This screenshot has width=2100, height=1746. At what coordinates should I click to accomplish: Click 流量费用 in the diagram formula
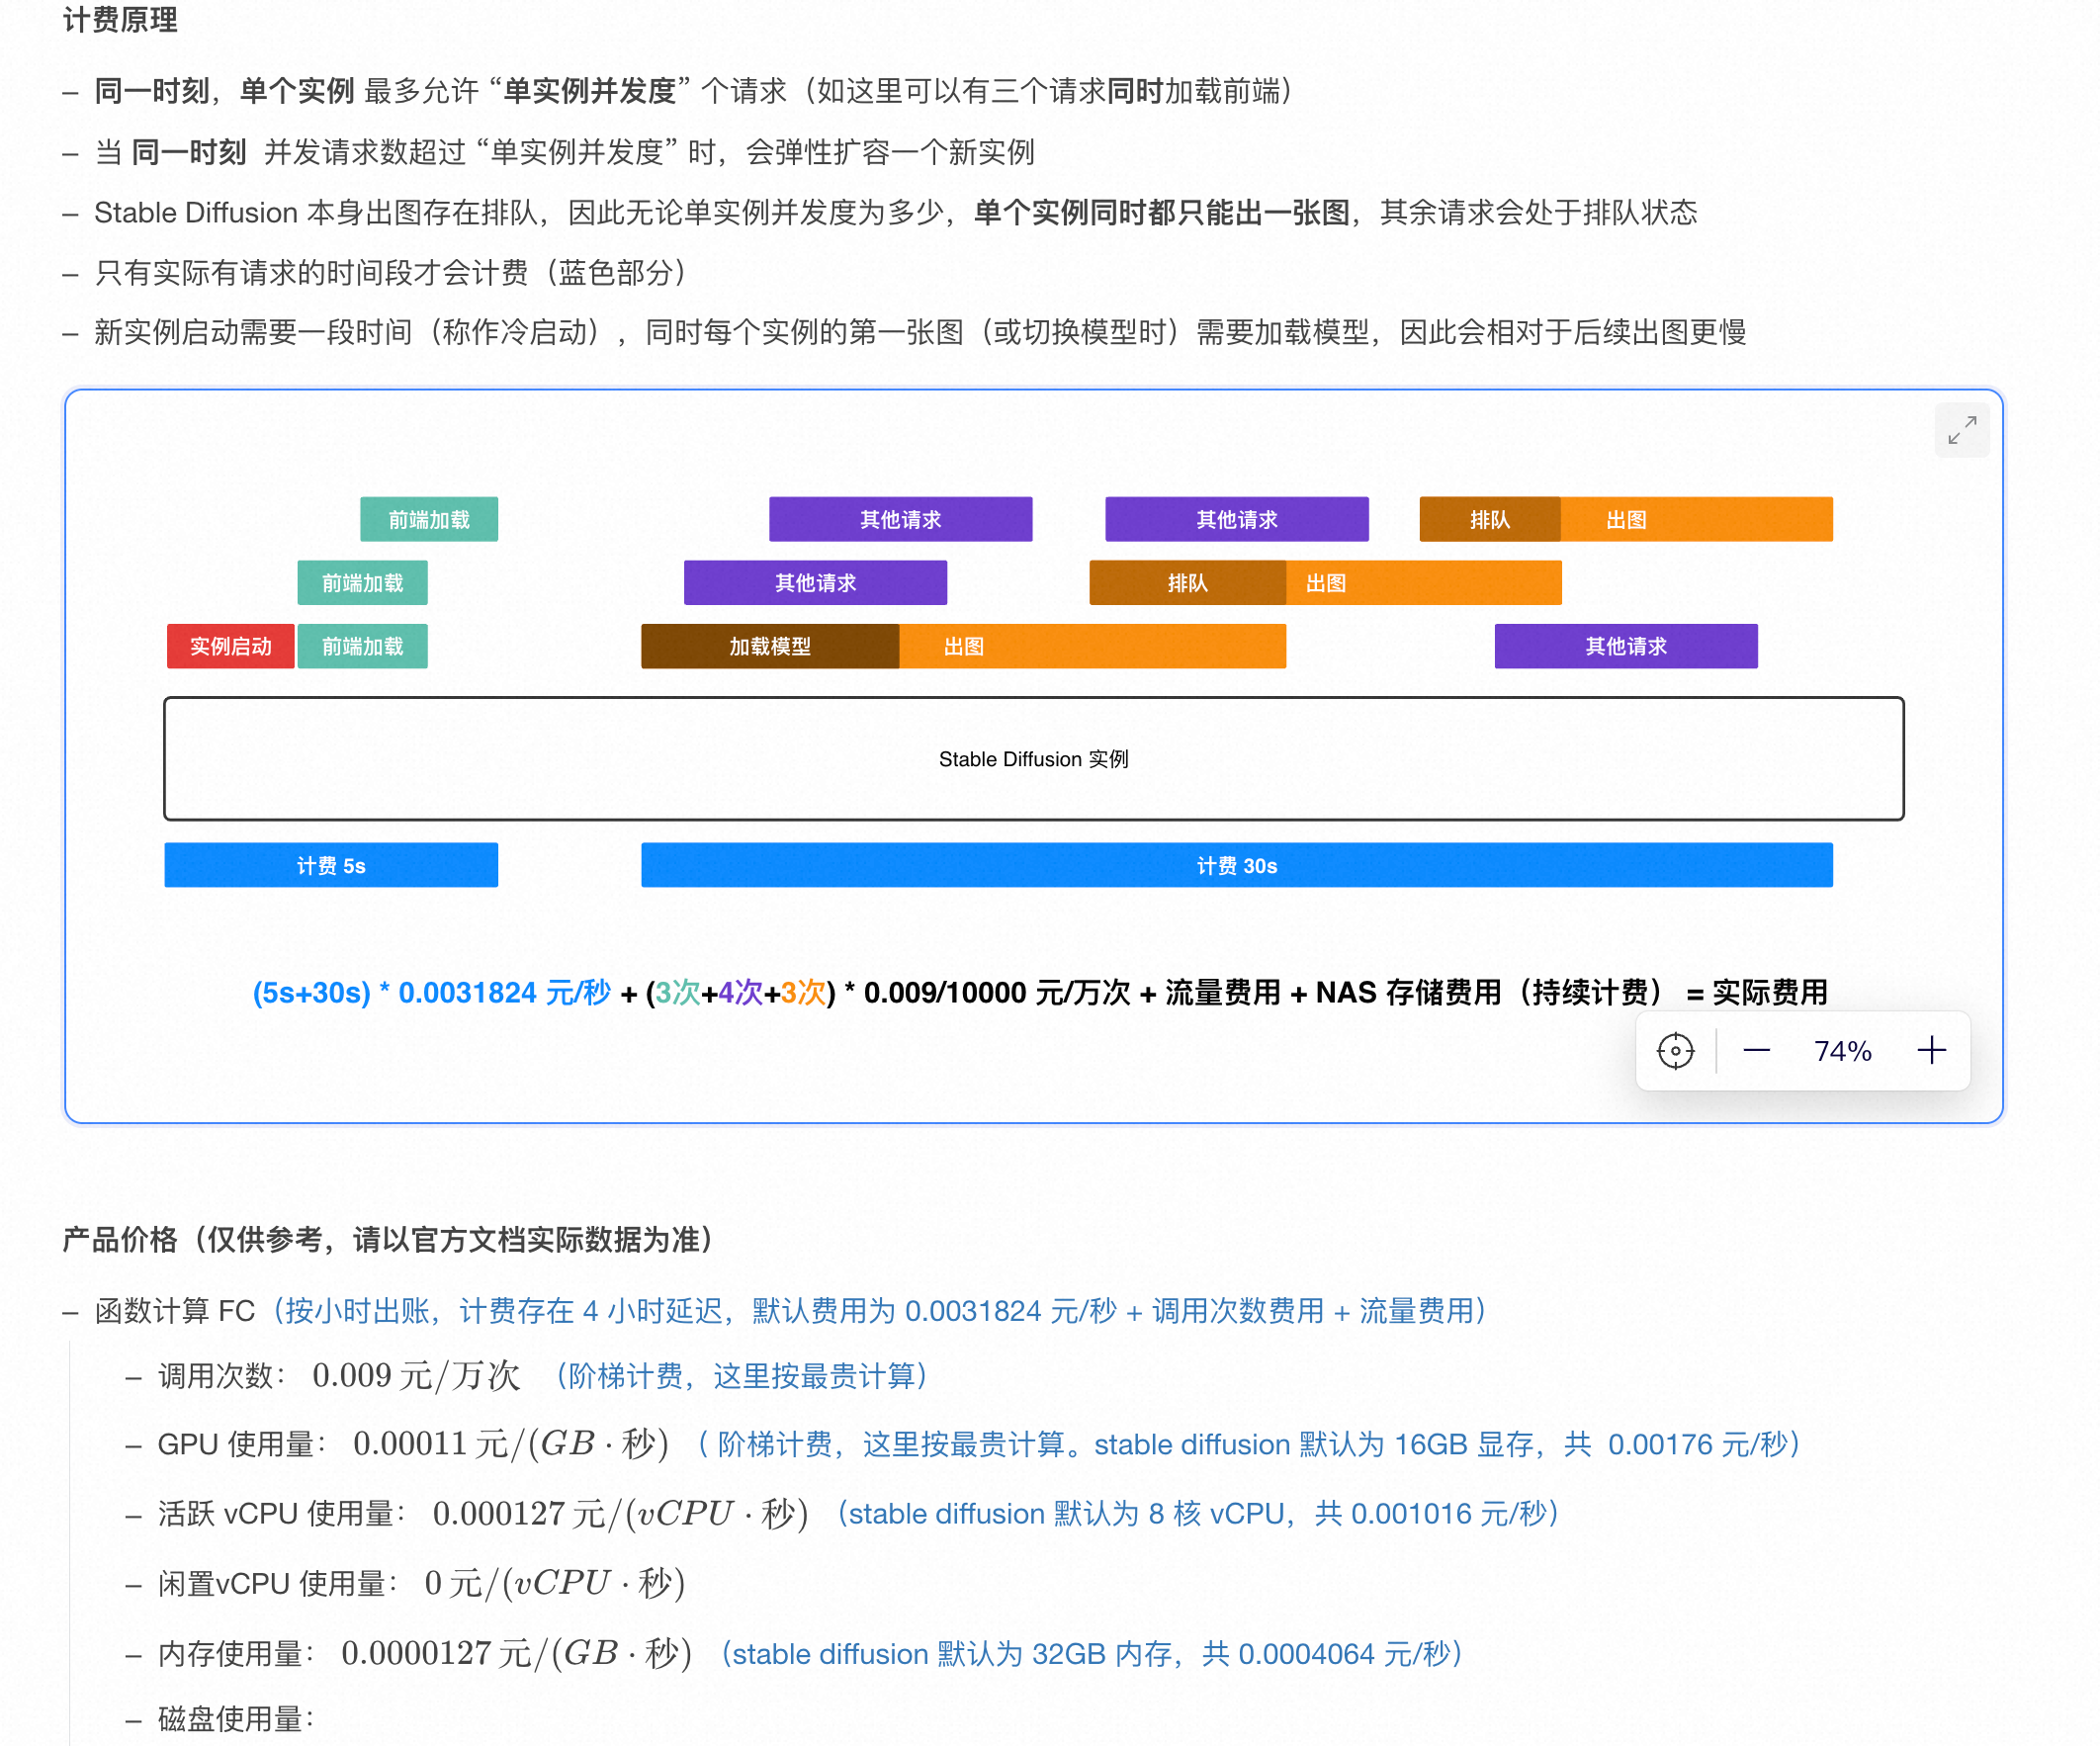coord(1223,993)
